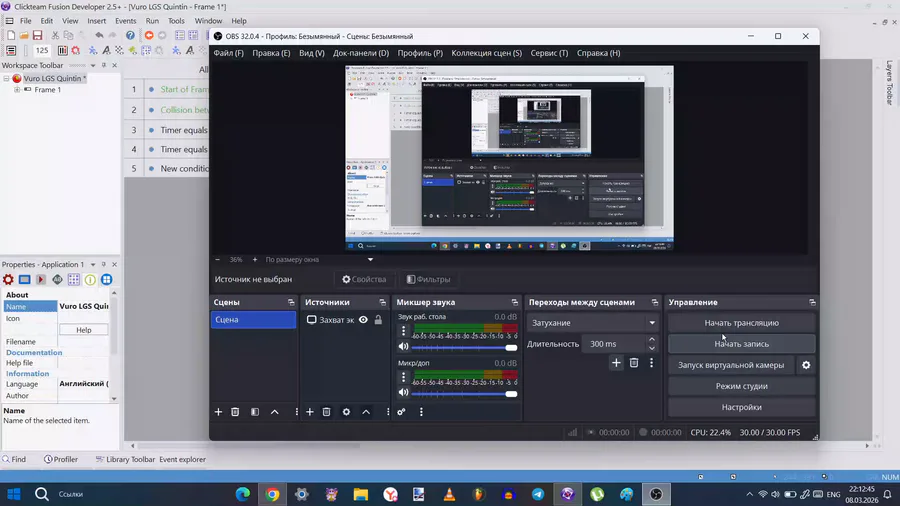The width and height of the screenshot is (900, 506).
Task: Add a new scene in the OBS Сцены panel
Action: pos(218,412)
